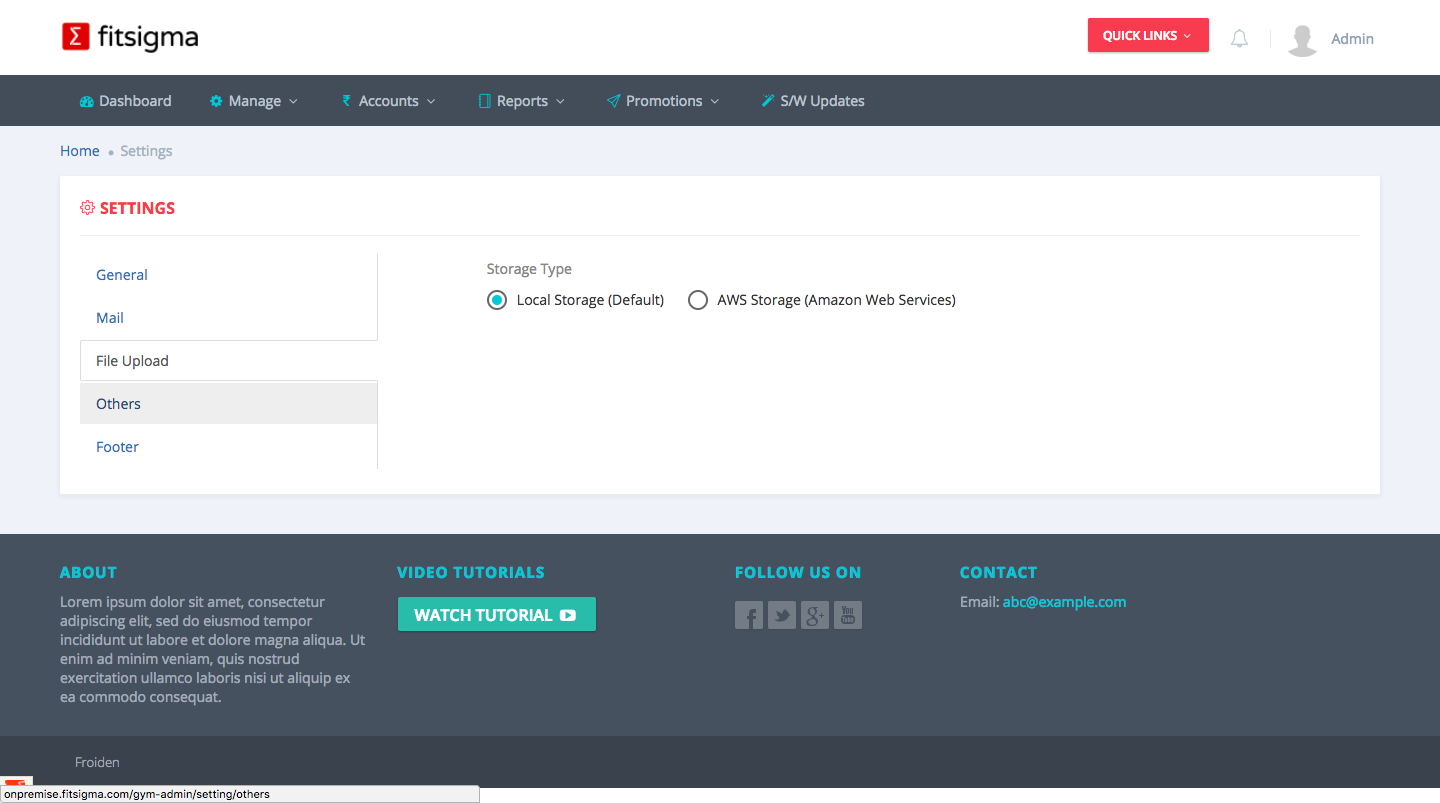Open the notifications bell
Screen dimensions: 1440x803
[x=1239, y=39]
